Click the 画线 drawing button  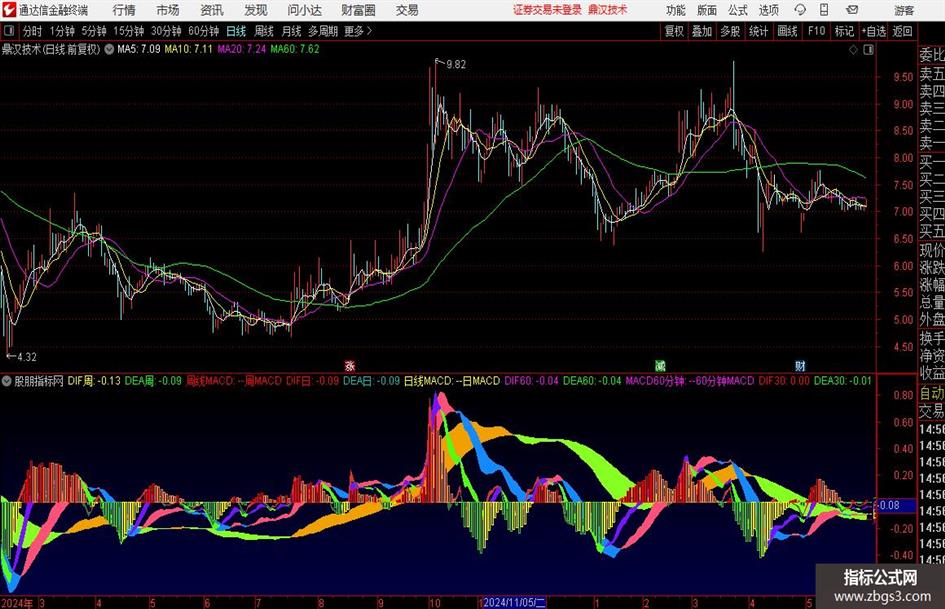787,31
